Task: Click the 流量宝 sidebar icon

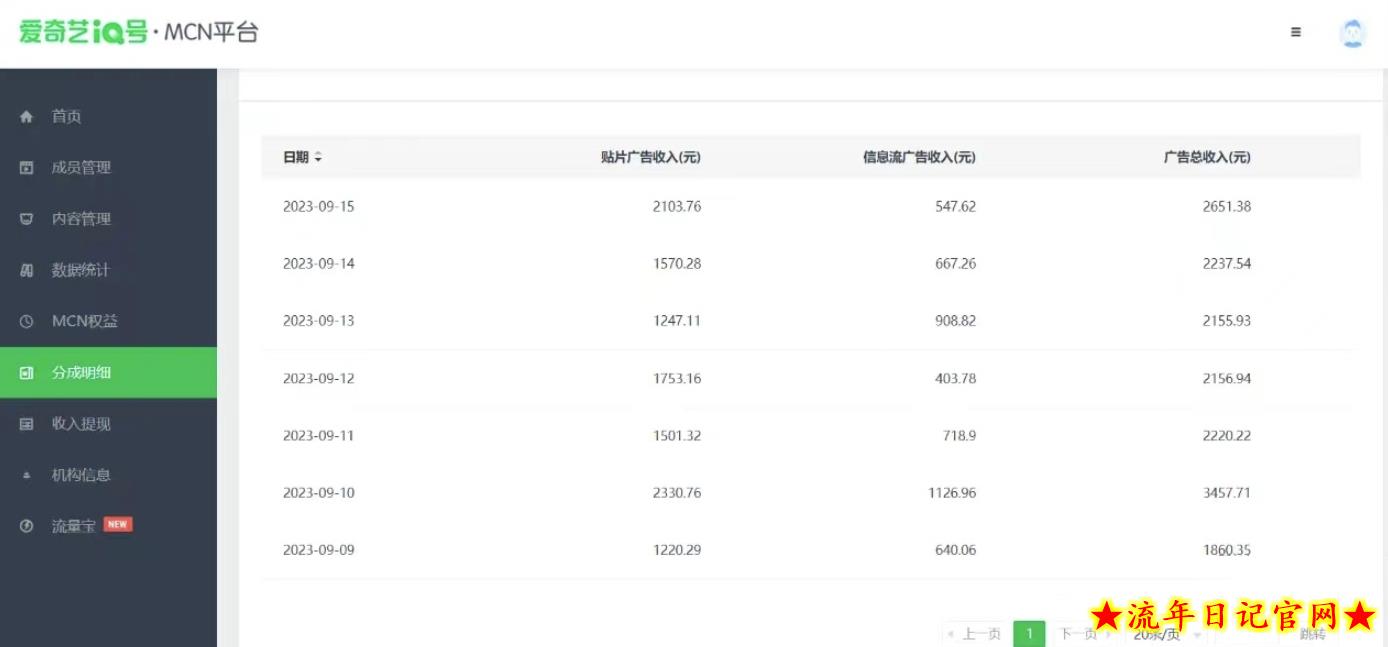Action: coord(27,527)
